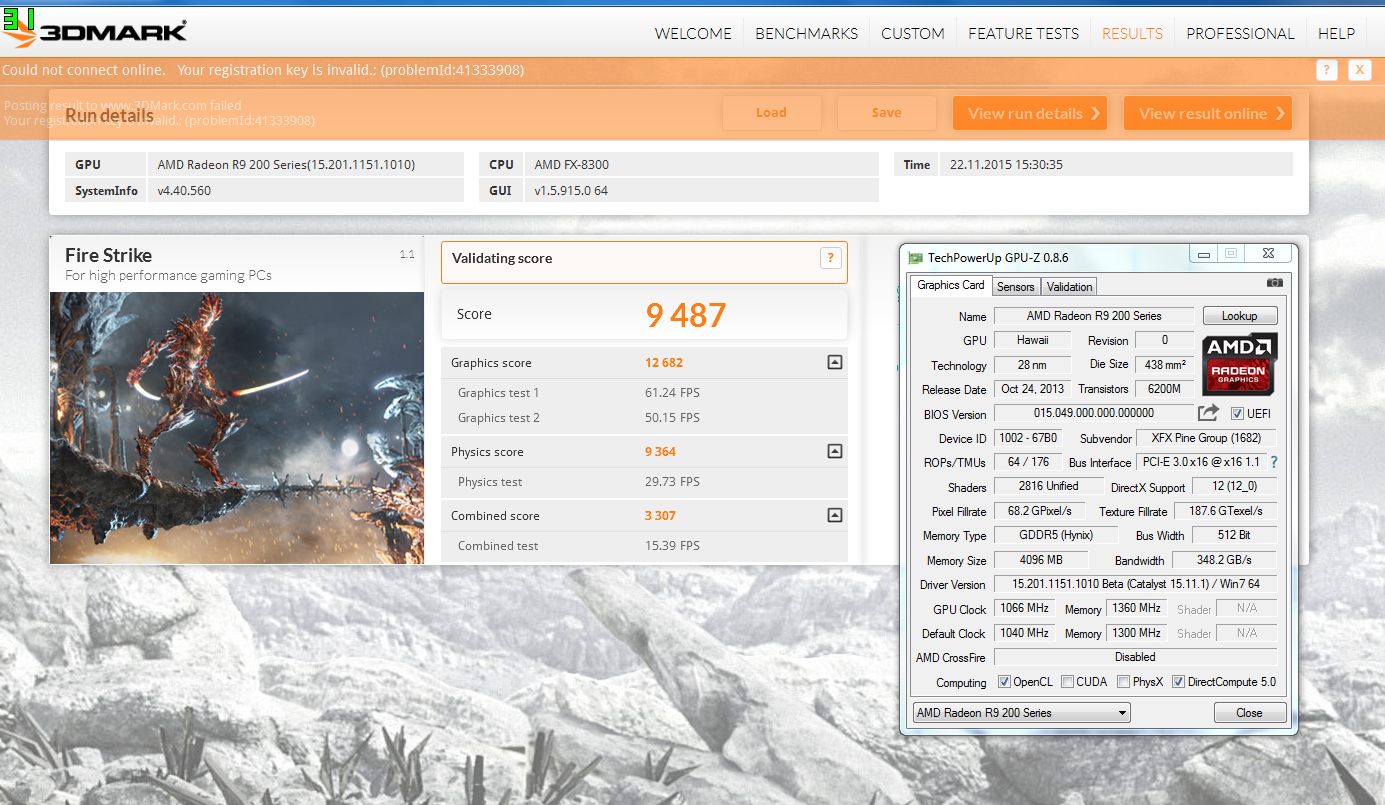
Task: Click the GUI version v1.5.915.0 64
Action: 571,191
